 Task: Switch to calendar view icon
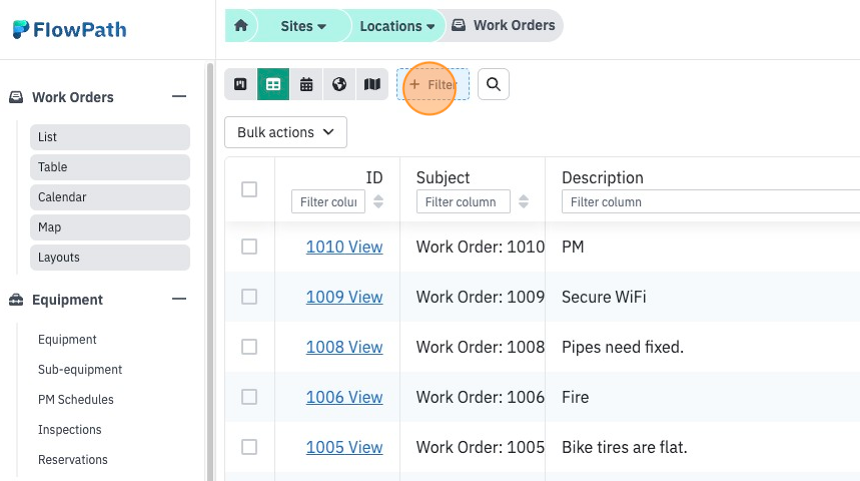[x=306, y=84]
